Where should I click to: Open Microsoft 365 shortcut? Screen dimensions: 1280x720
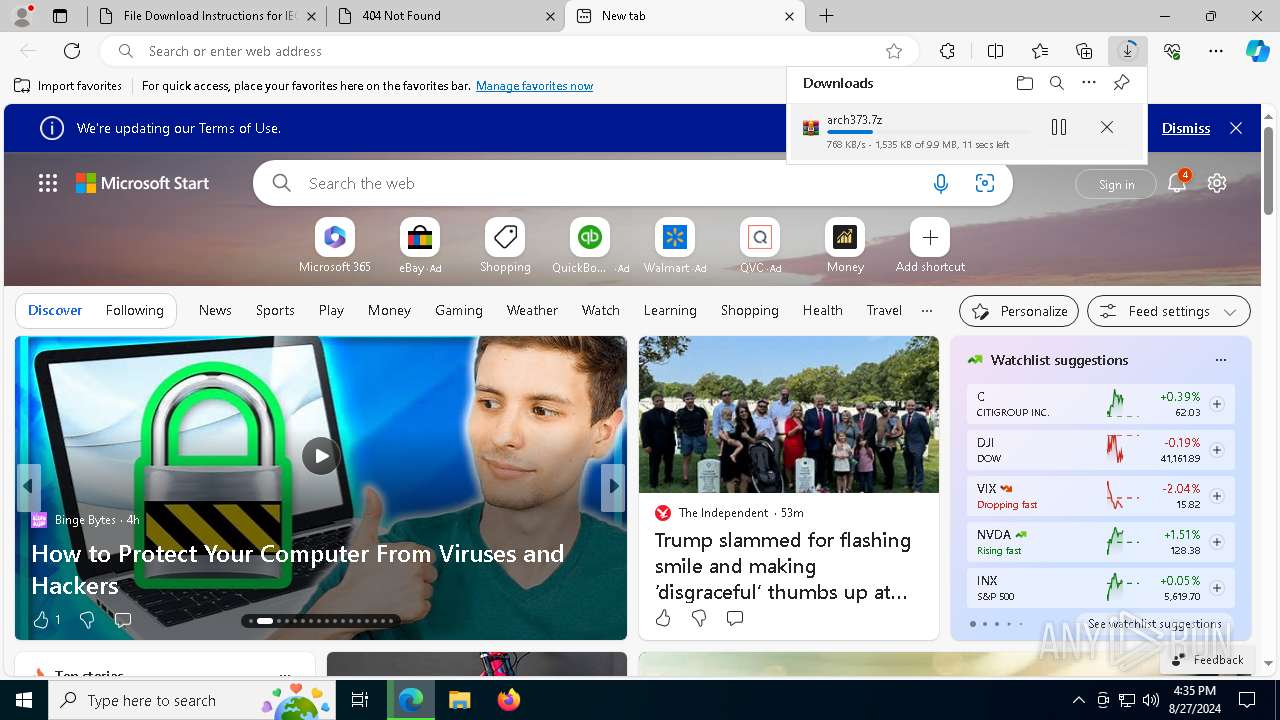[x=335, y=246]
